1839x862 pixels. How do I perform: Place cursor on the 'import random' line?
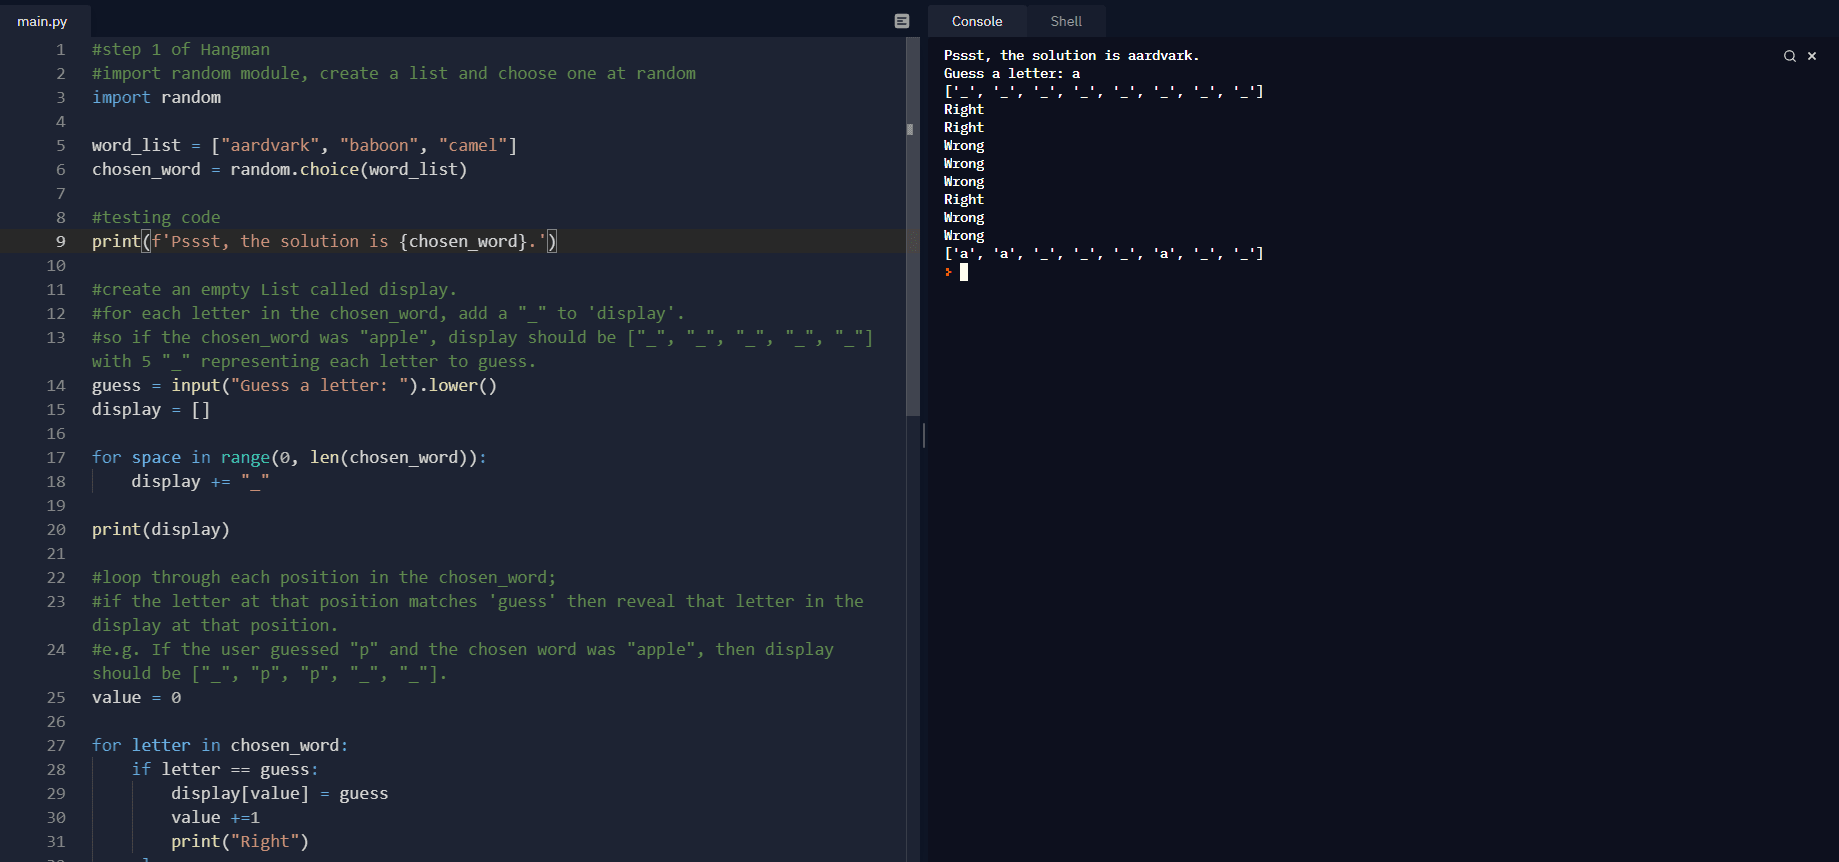[x=156, y=97]
